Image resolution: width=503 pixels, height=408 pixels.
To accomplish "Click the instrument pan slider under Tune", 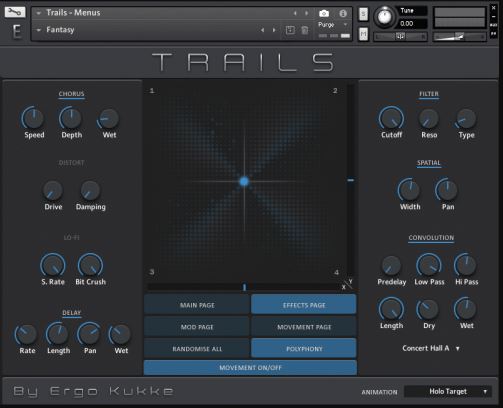I will click(400, 37).
